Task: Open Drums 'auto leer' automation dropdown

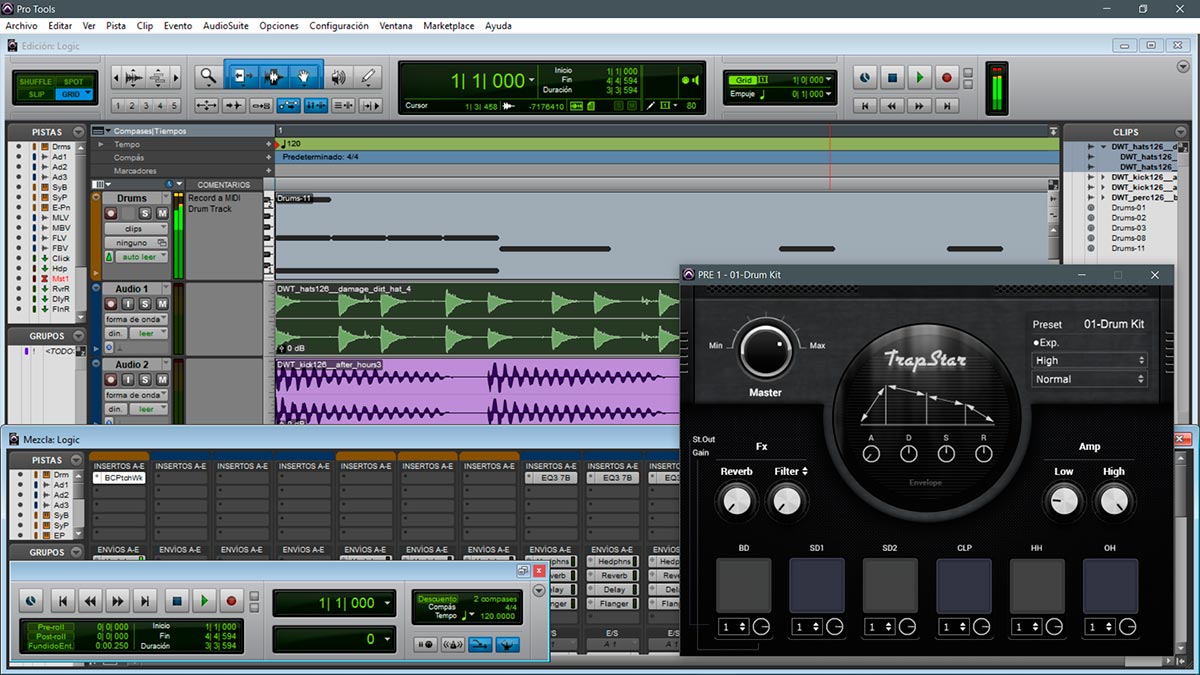Action: tap(142, 257)
